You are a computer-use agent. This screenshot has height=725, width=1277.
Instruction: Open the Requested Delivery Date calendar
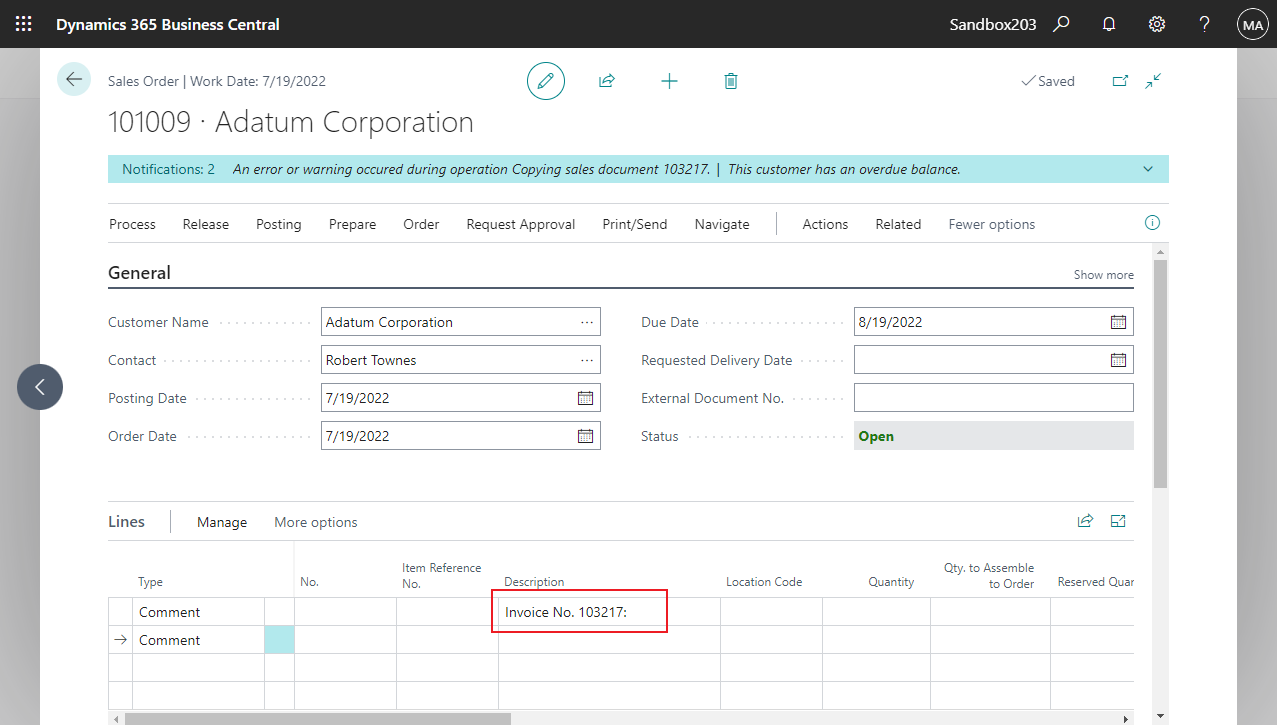1117,359
